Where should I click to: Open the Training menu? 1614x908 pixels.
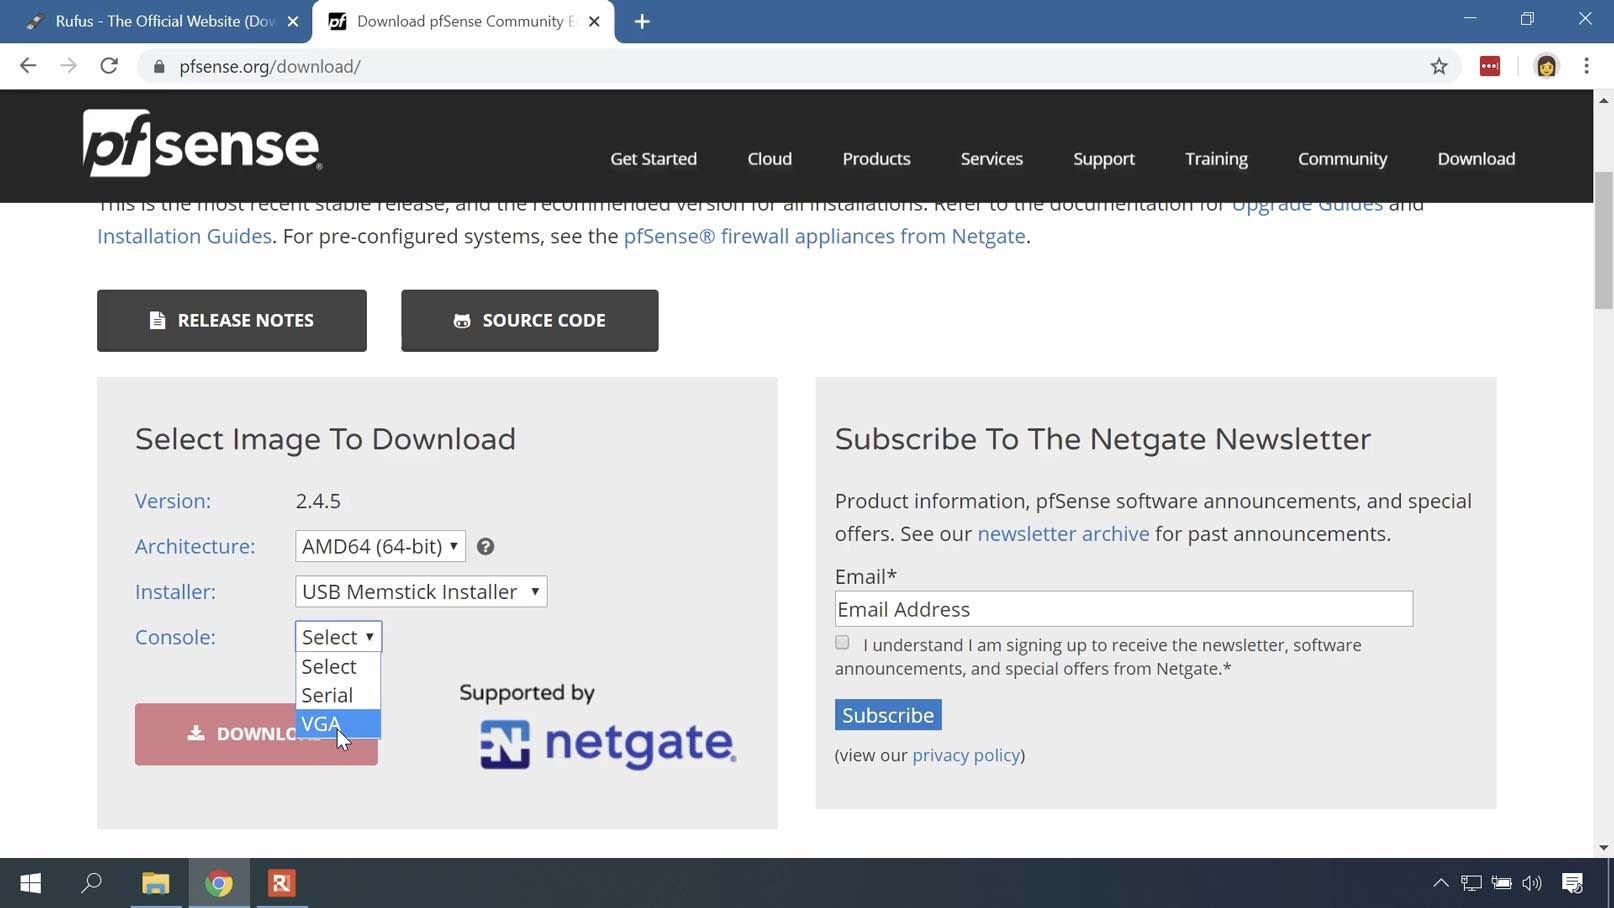[1216, 159]
